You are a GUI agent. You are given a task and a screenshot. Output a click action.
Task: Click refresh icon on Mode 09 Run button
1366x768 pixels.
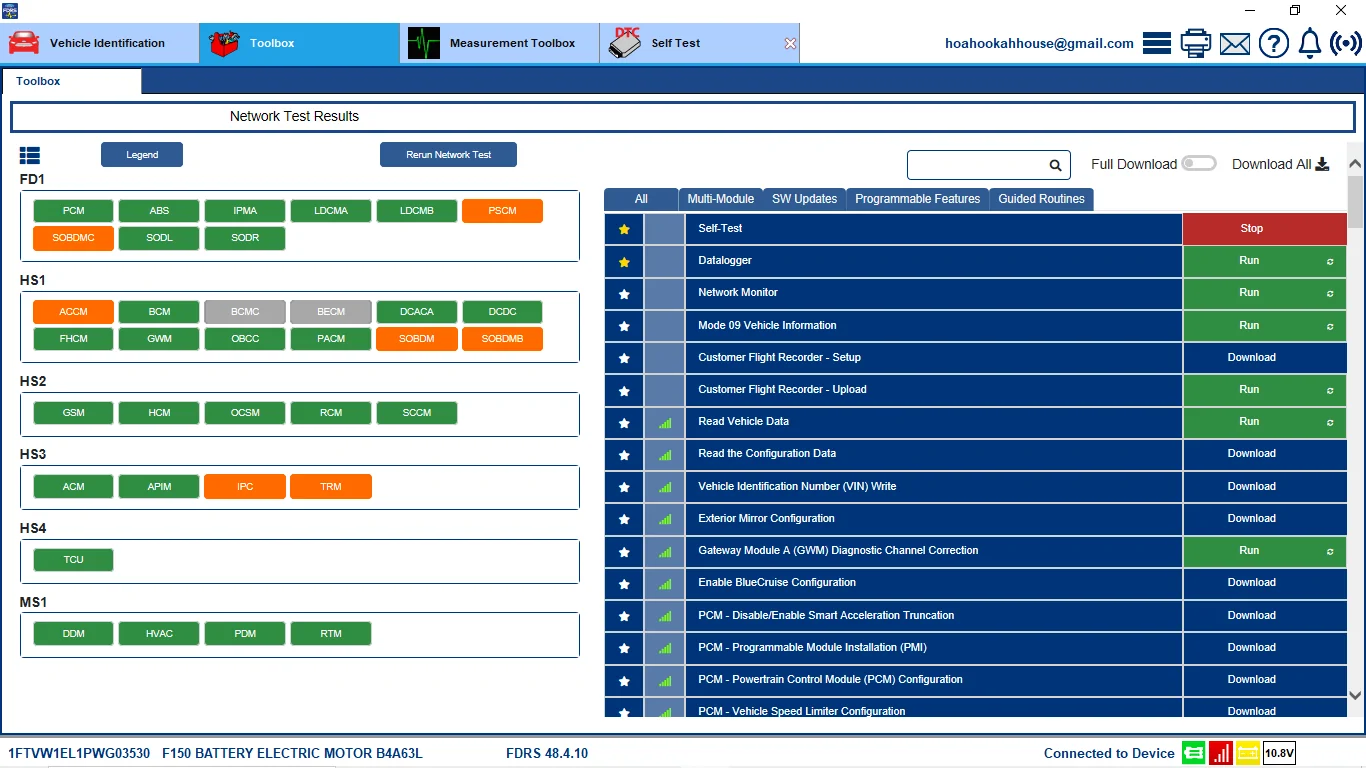tap(1330, 326)
